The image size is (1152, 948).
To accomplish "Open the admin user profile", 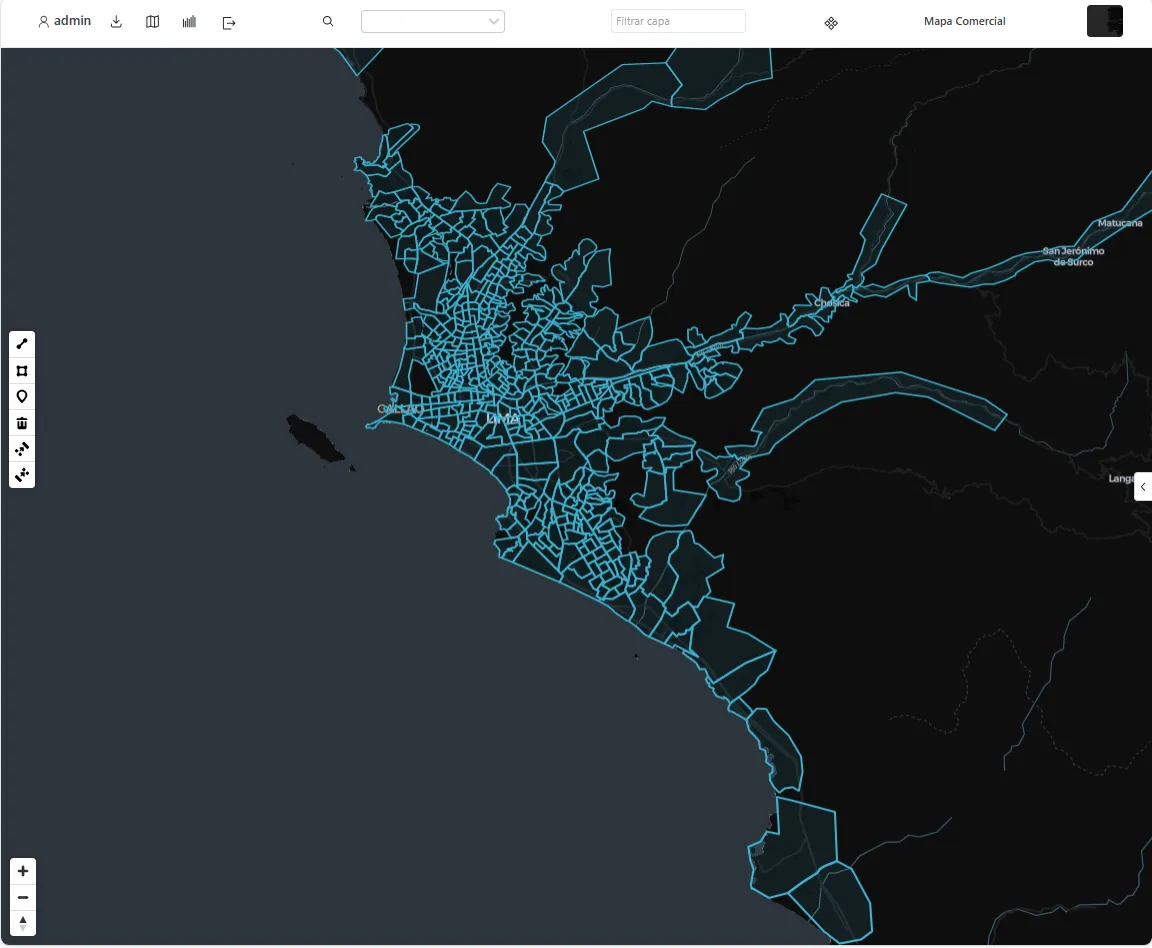I will click(x=65, y=21).
